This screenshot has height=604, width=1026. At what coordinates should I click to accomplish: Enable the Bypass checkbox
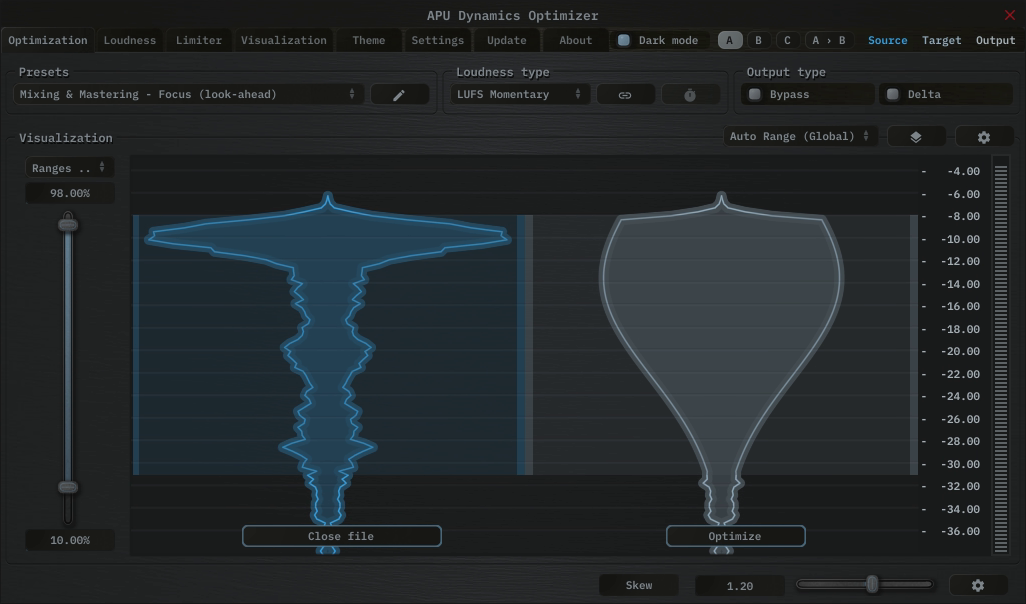pyautogui.click(x=755, y=95)
